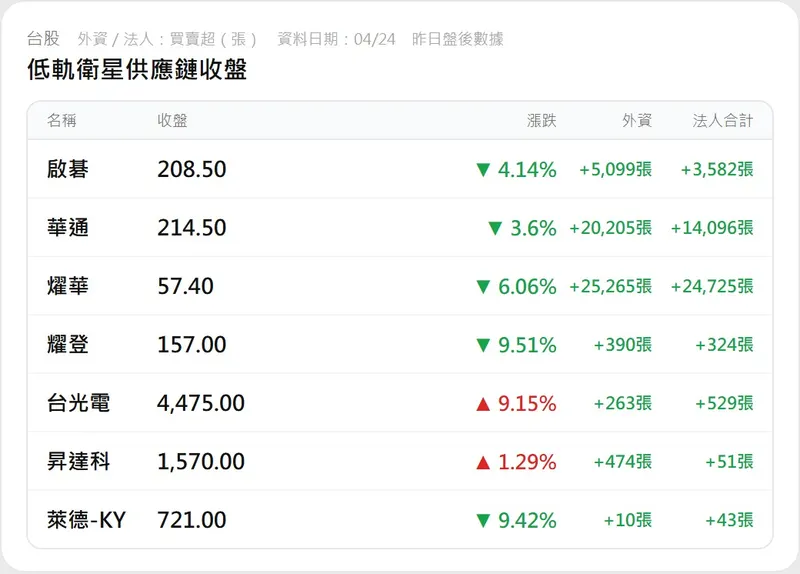Click the red up arrow beside 1.29%

click(x=483, y=463)
